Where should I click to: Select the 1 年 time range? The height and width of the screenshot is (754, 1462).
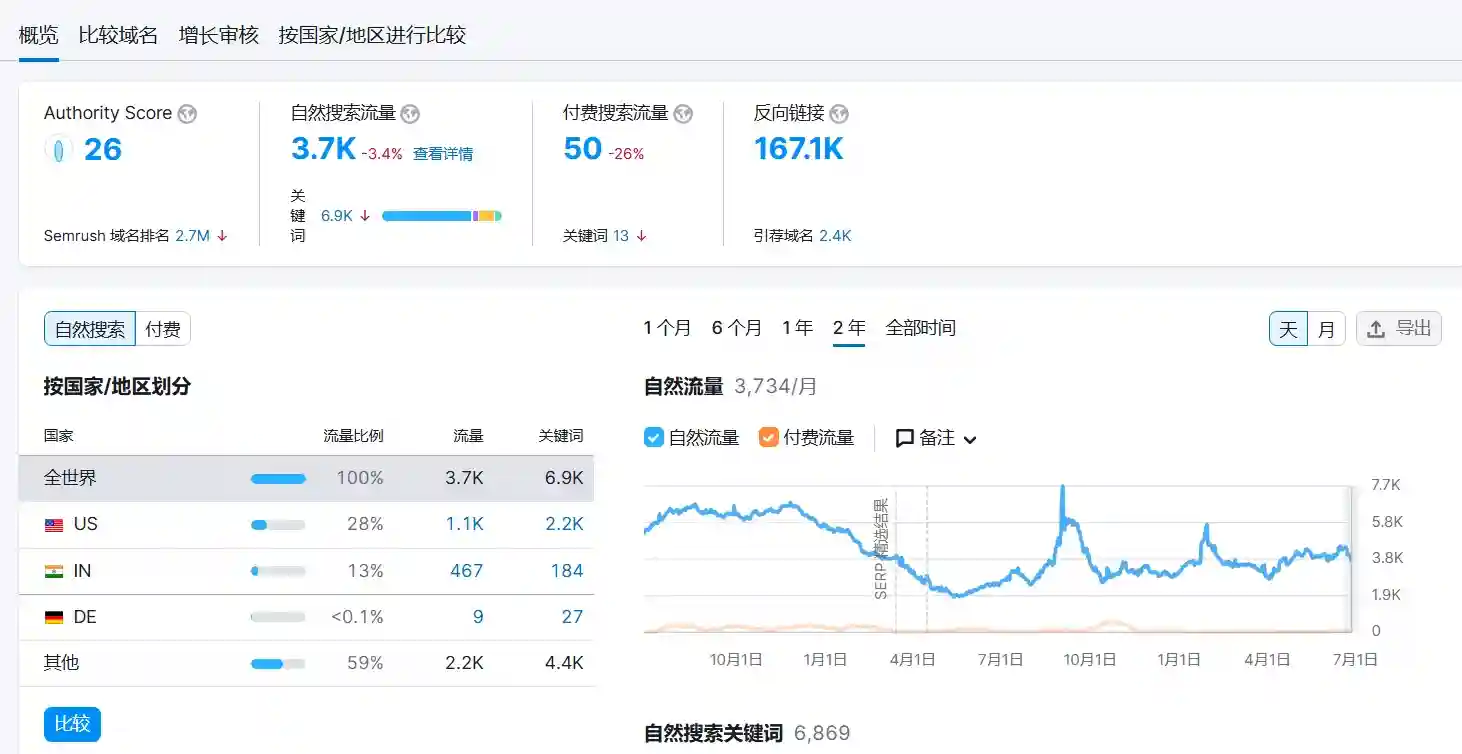(797, 328)
